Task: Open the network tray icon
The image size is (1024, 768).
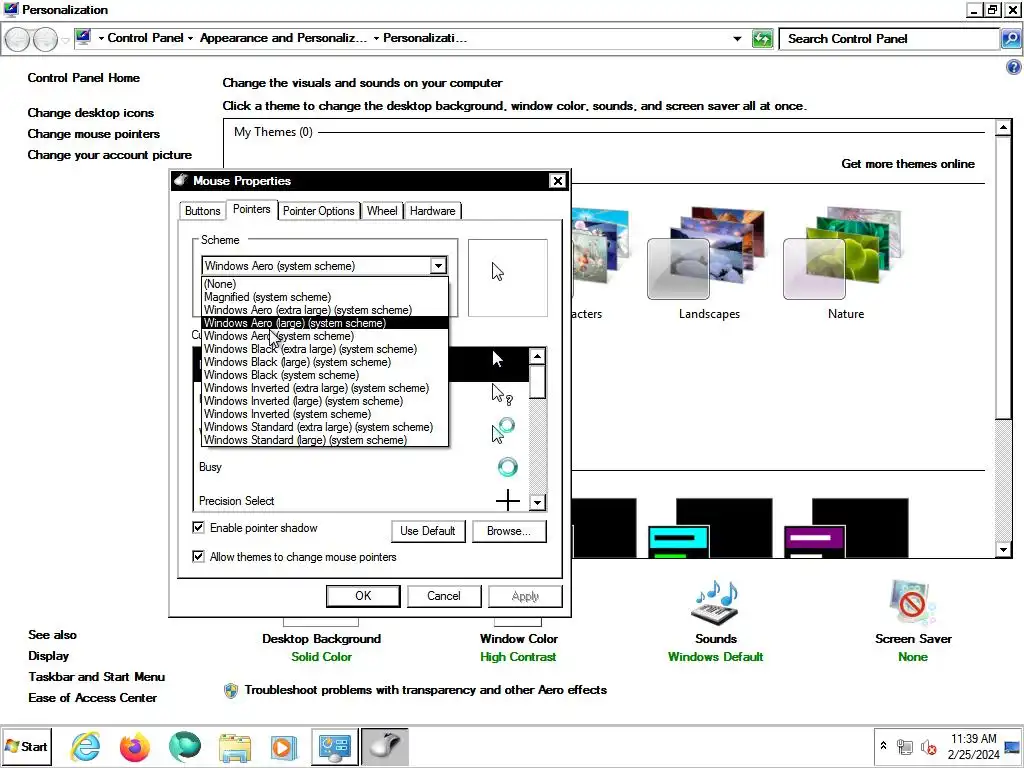Action: point(905,746)
